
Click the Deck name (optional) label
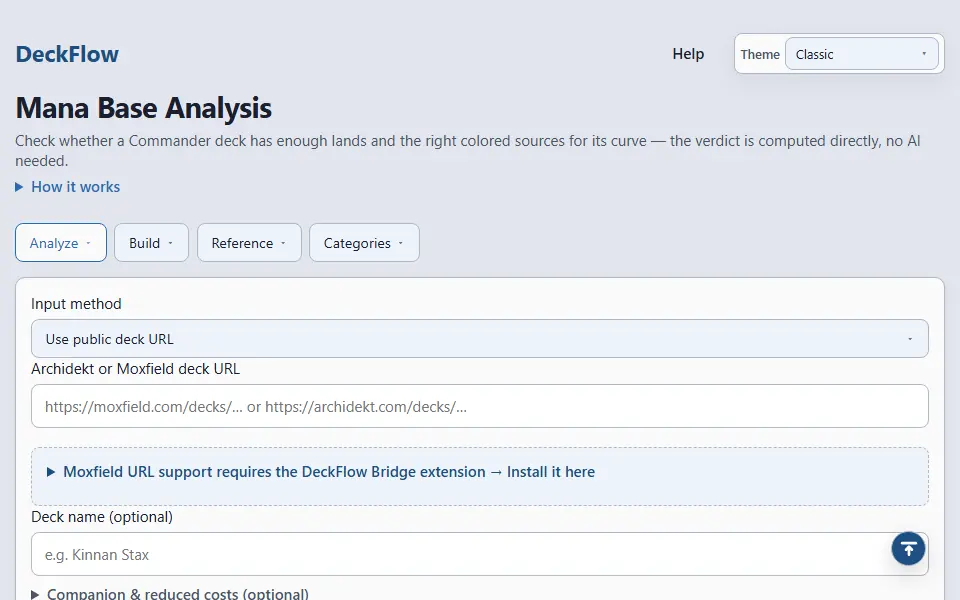102,517
